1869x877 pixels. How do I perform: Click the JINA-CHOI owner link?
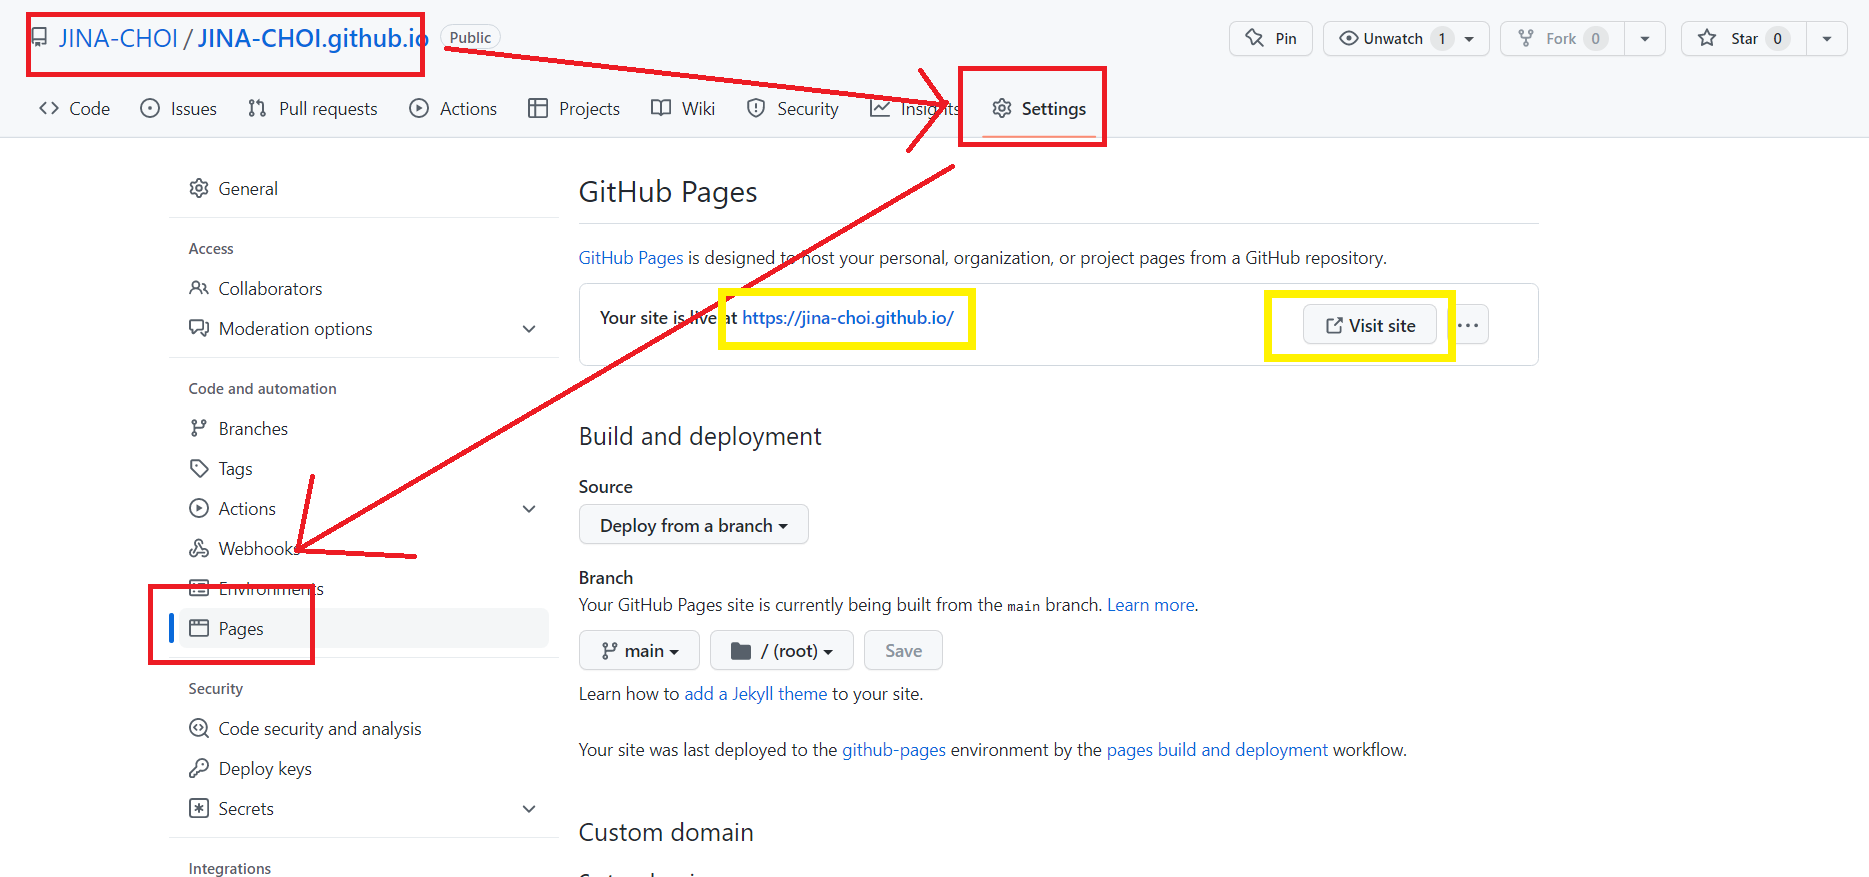tap(118, 38)
